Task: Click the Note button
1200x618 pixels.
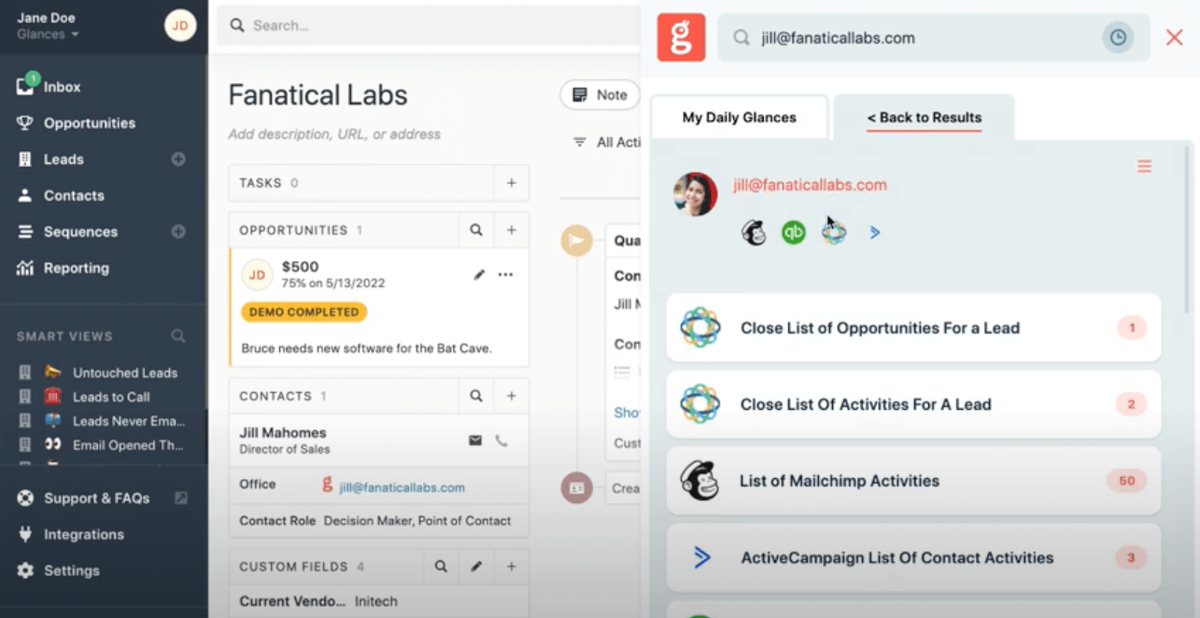Action: (x=600, y=95)
